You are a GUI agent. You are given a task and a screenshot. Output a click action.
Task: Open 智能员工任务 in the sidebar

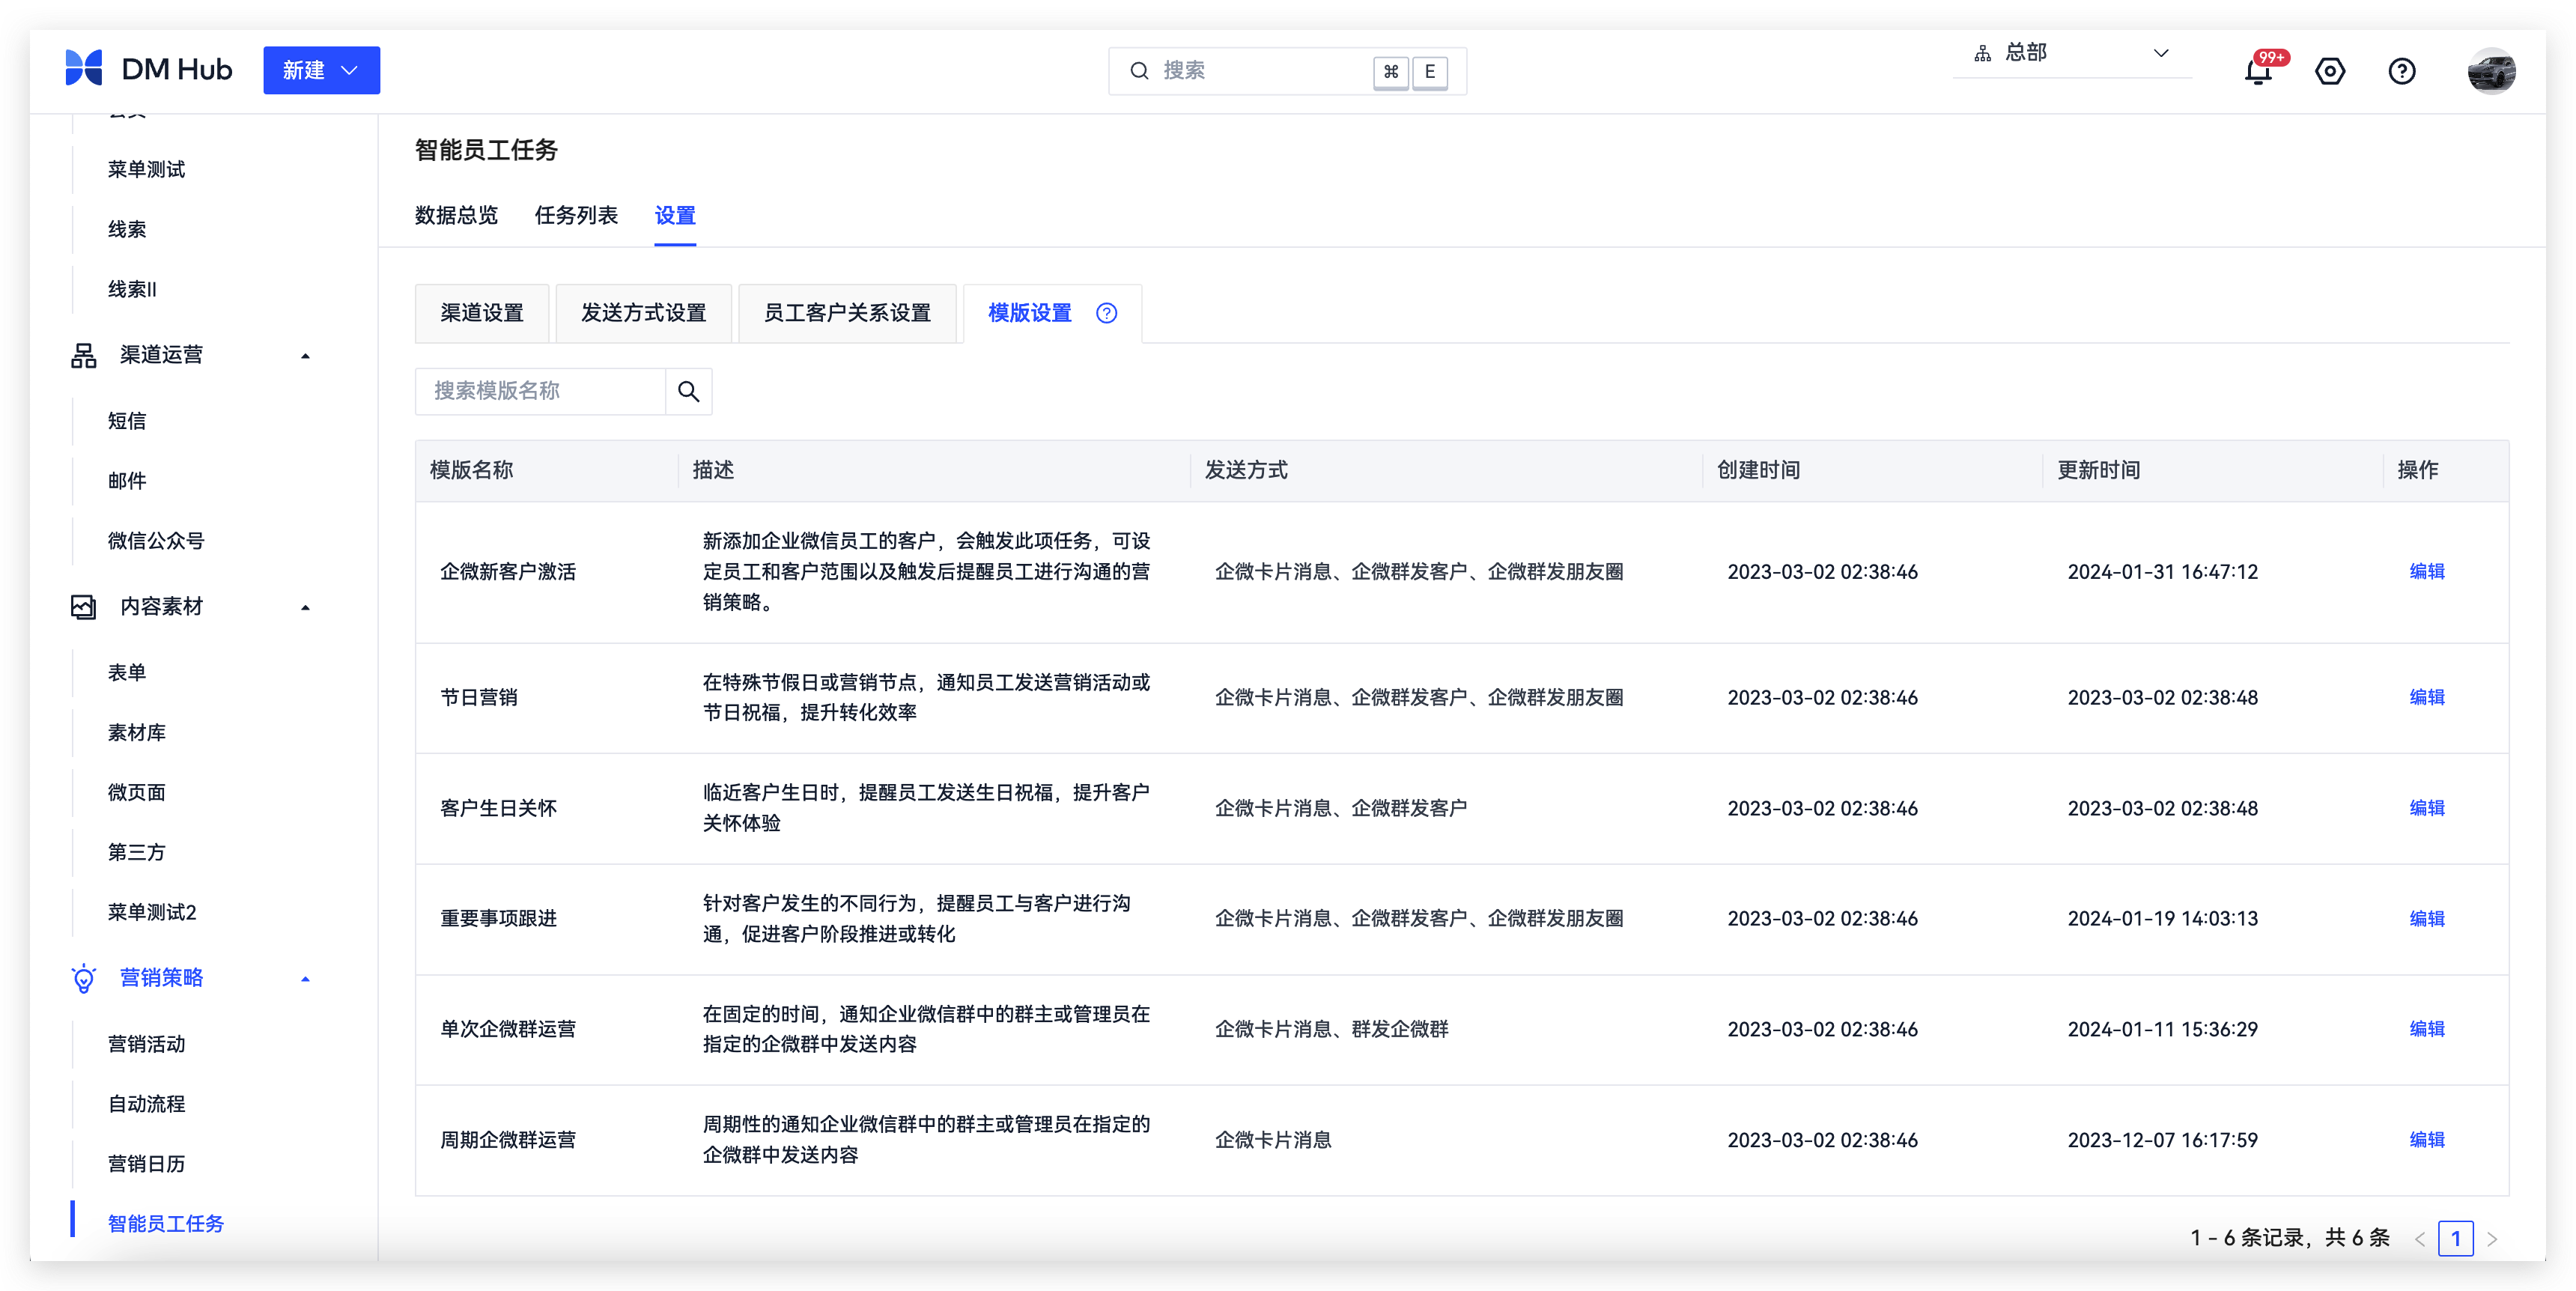pyautogui.click(x=166, y=1224)
